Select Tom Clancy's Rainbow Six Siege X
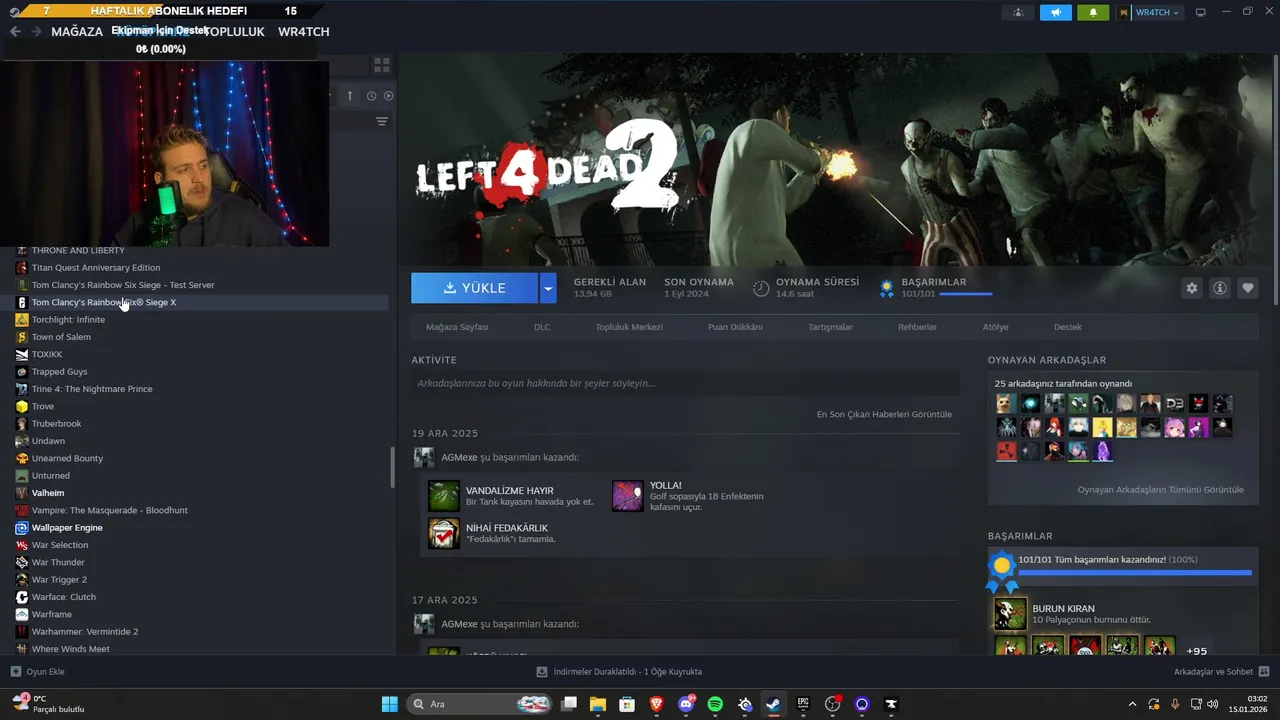1280x720 pixels. [104, 302]
